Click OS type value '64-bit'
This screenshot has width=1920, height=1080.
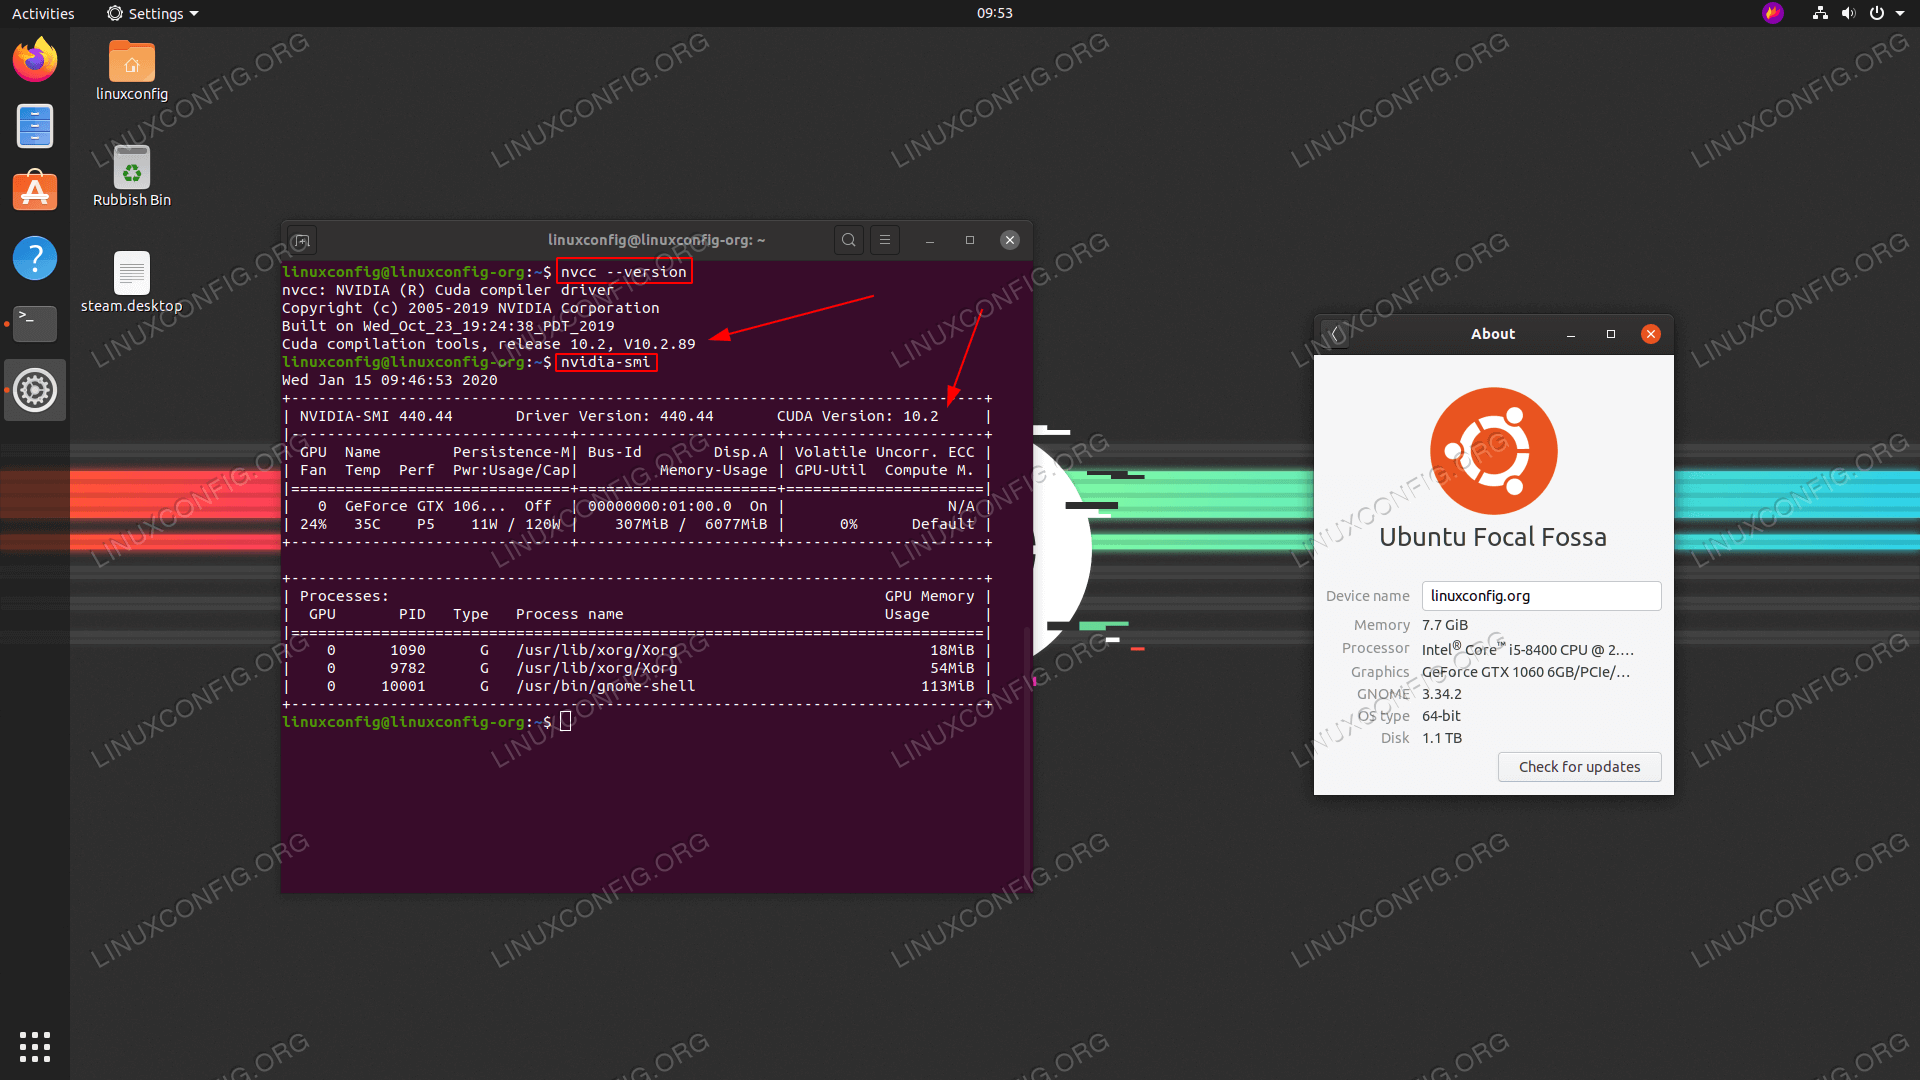[1441, 716]
